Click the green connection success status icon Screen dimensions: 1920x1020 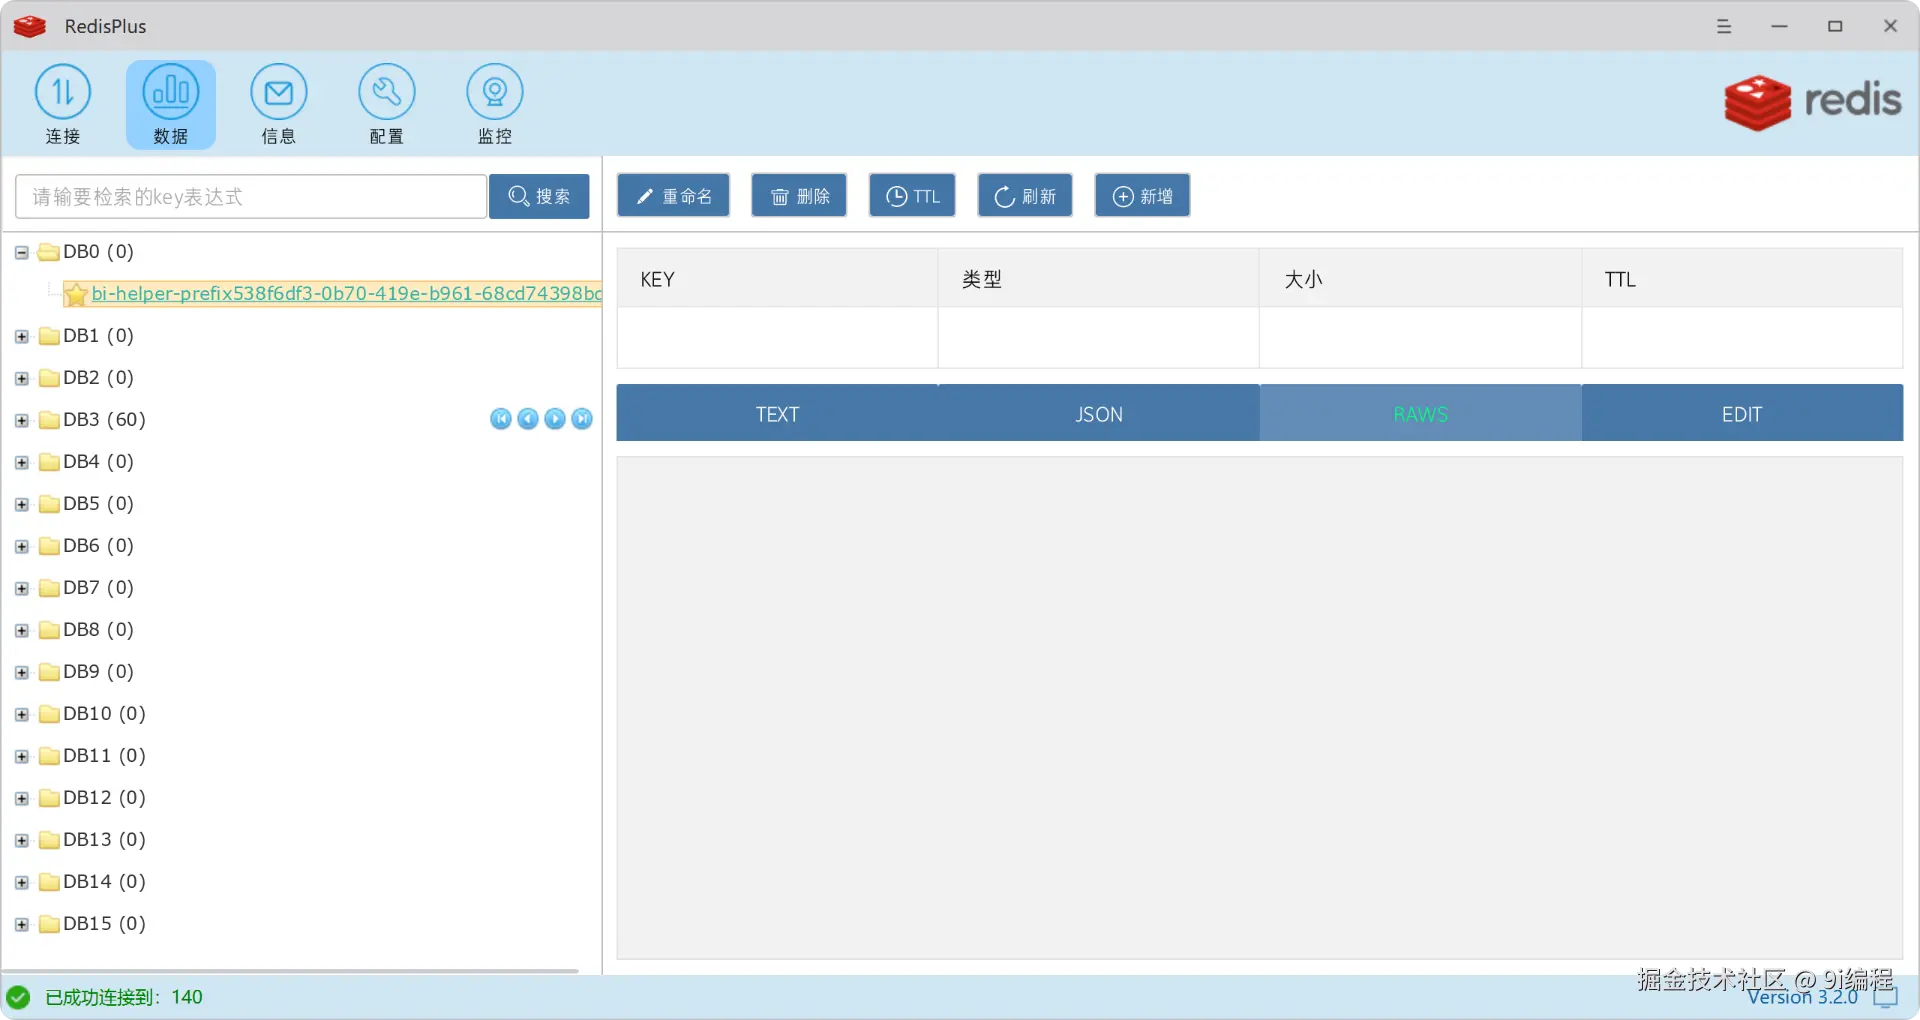point(18,997)
